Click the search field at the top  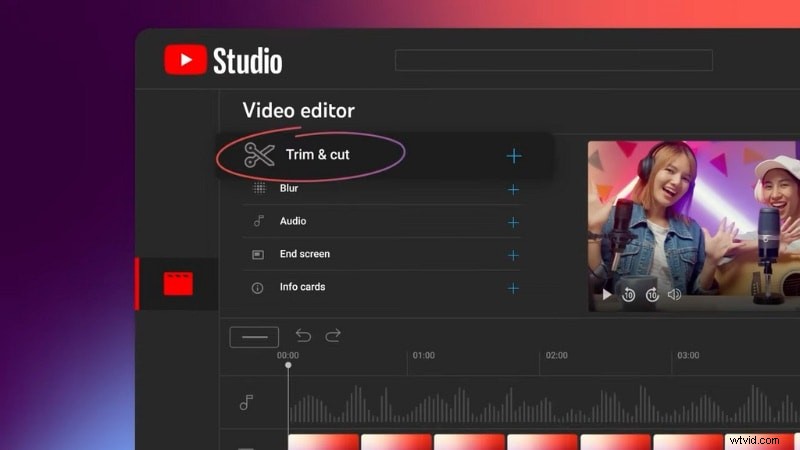[x=554, y=60]
